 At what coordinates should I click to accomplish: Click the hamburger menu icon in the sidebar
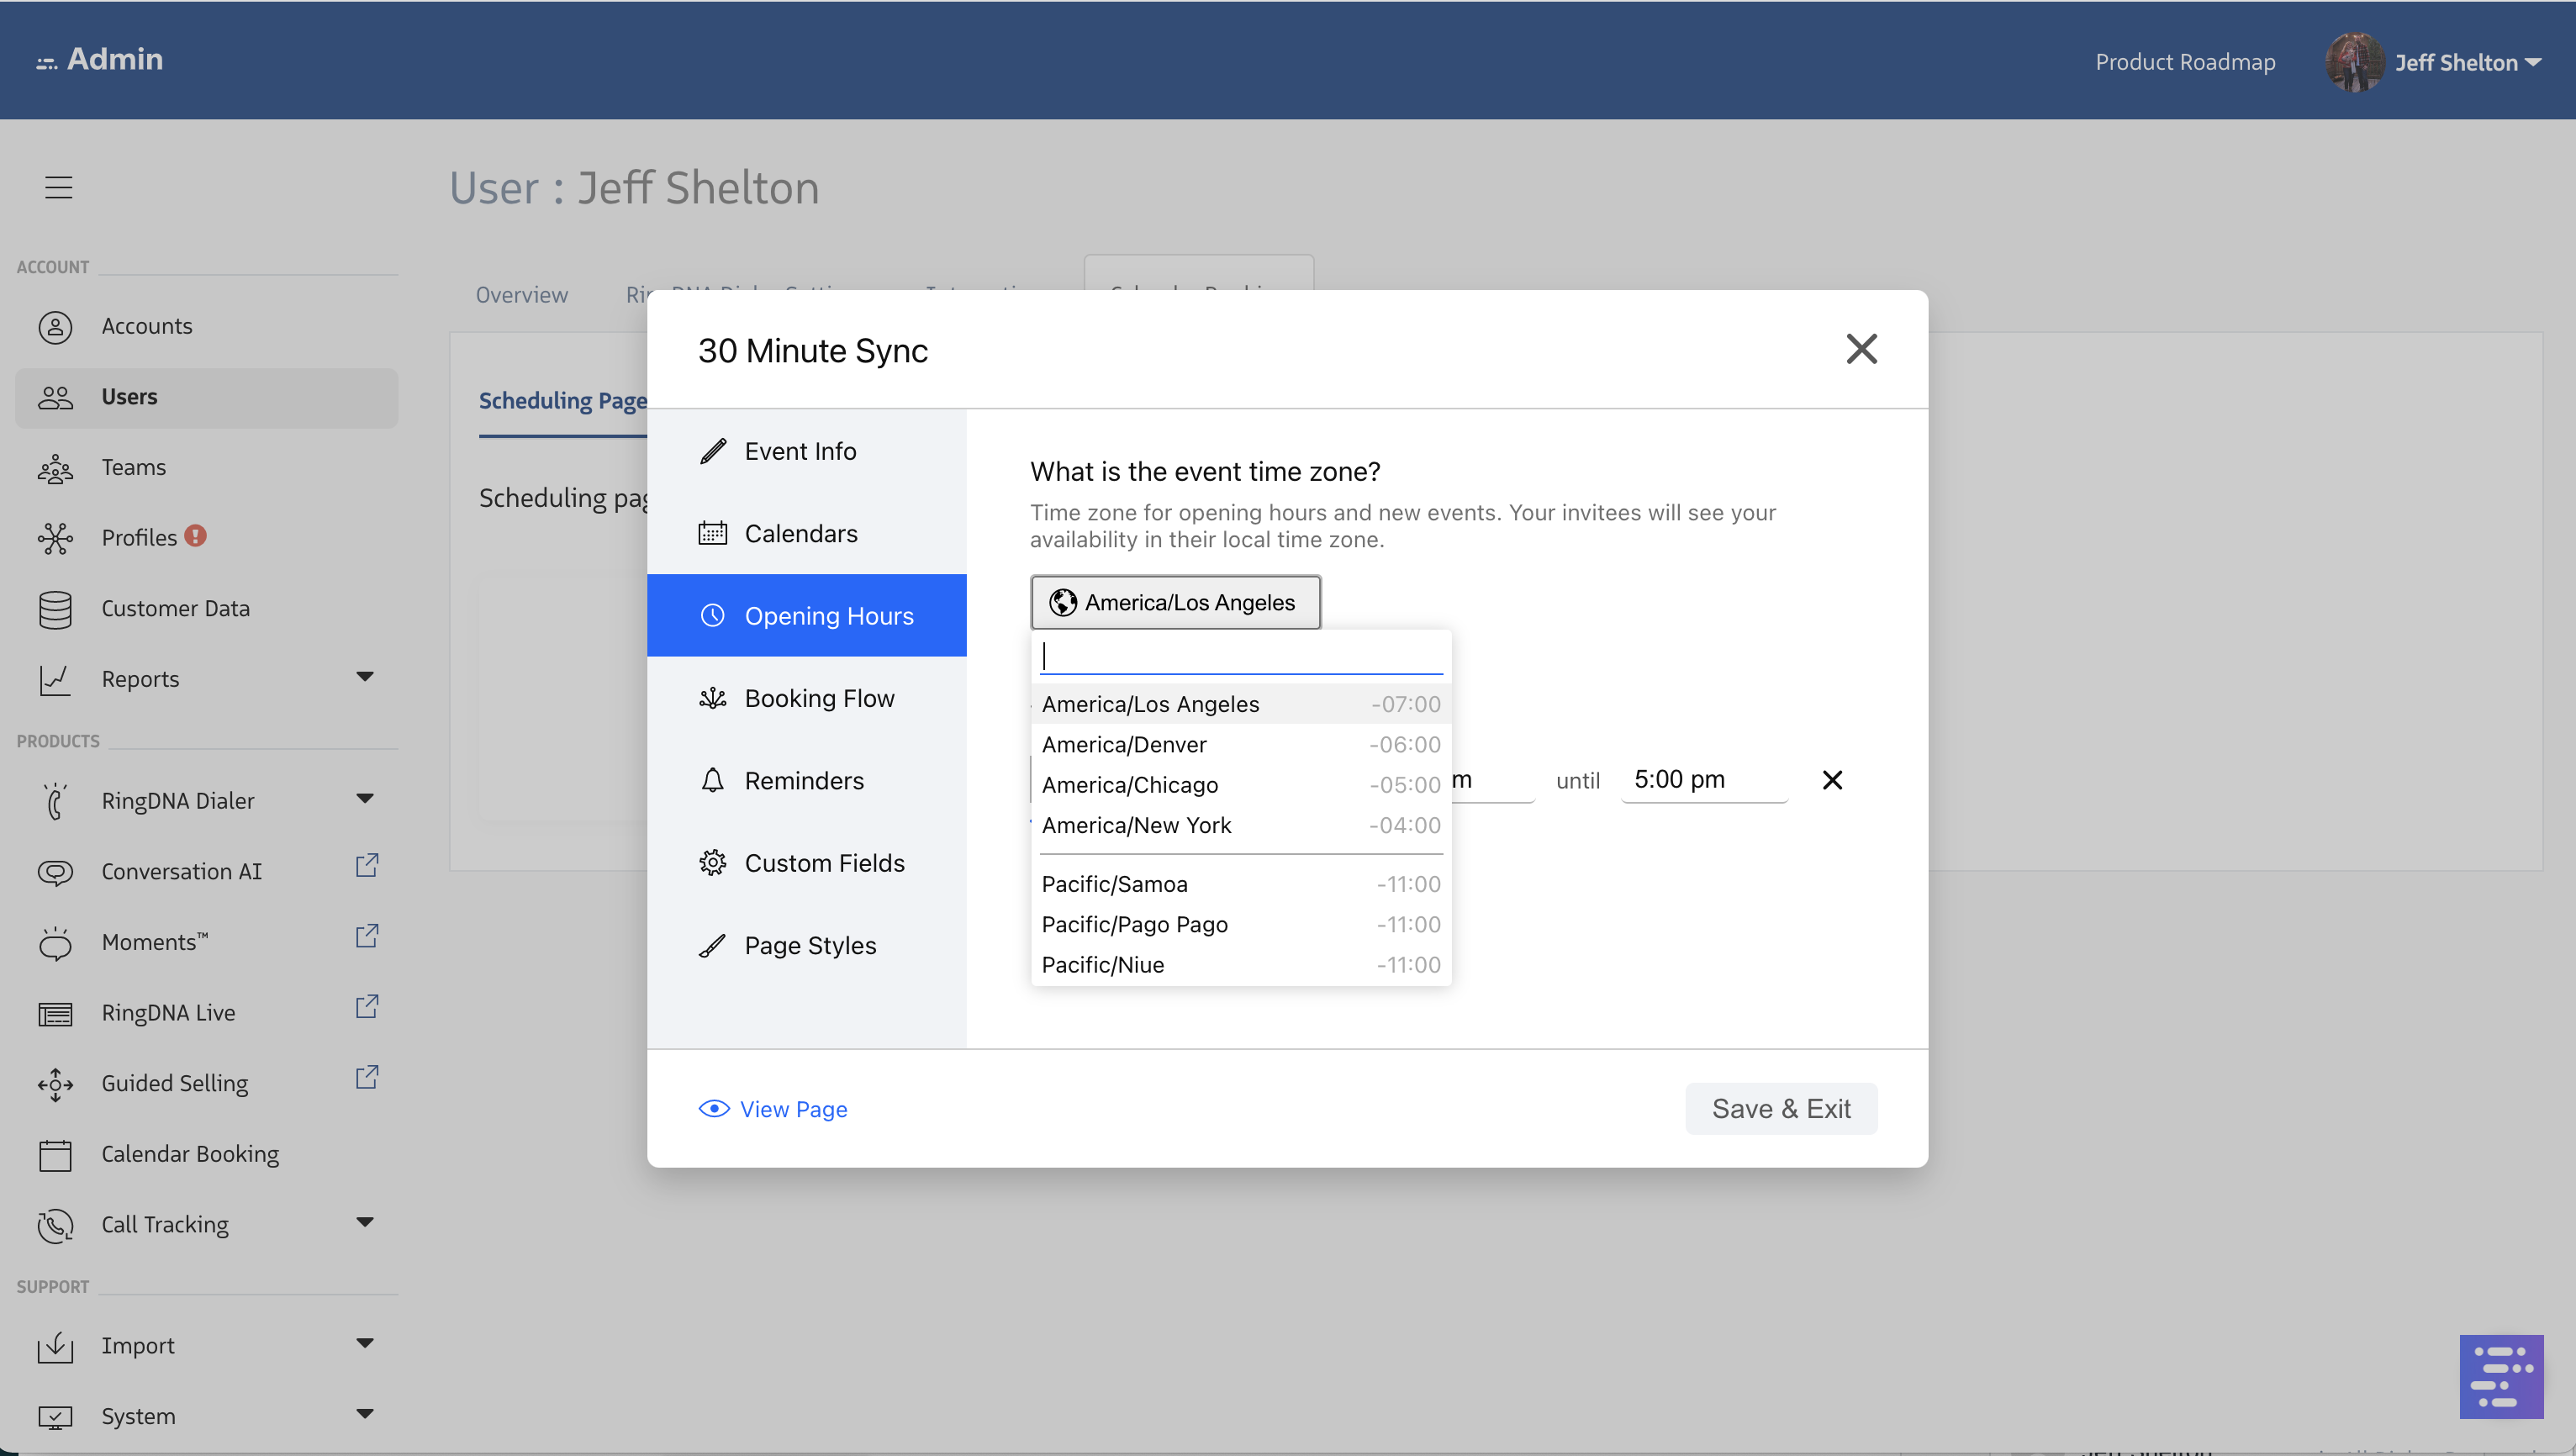(x=59, y=187)
